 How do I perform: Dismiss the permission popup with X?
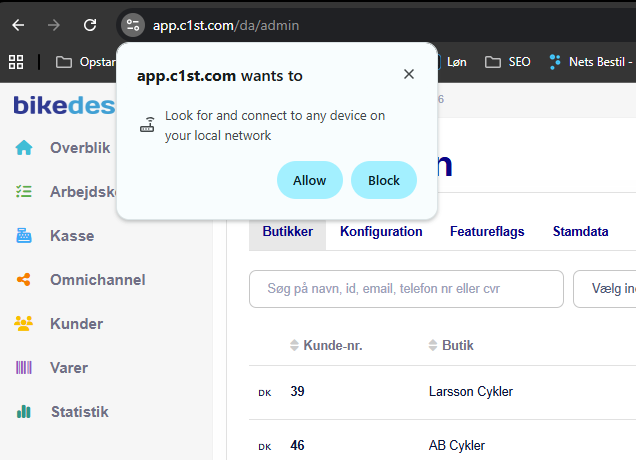click(x=408, y=74)
